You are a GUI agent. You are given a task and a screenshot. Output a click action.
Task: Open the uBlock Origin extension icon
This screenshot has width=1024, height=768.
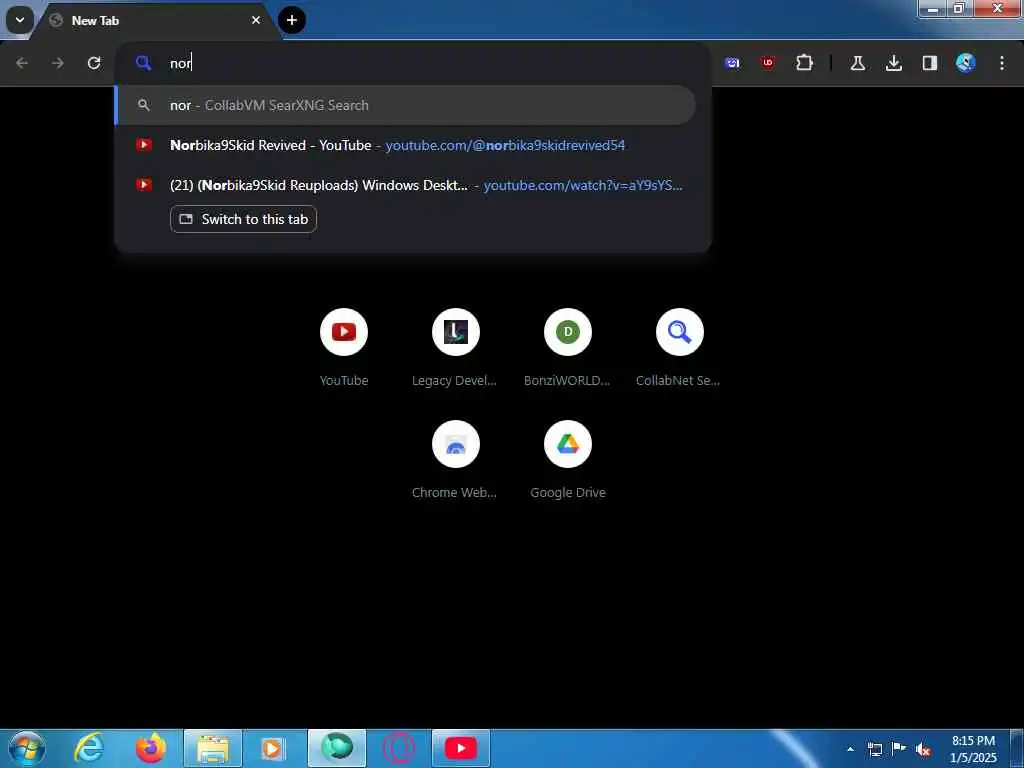coord(768,63)
